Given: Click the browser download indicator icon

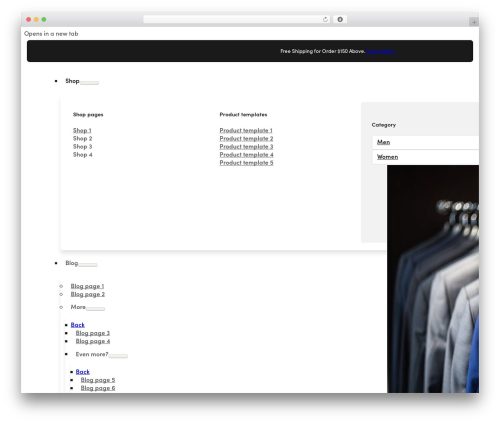Looking at the screenshot, I should [340, 20].
